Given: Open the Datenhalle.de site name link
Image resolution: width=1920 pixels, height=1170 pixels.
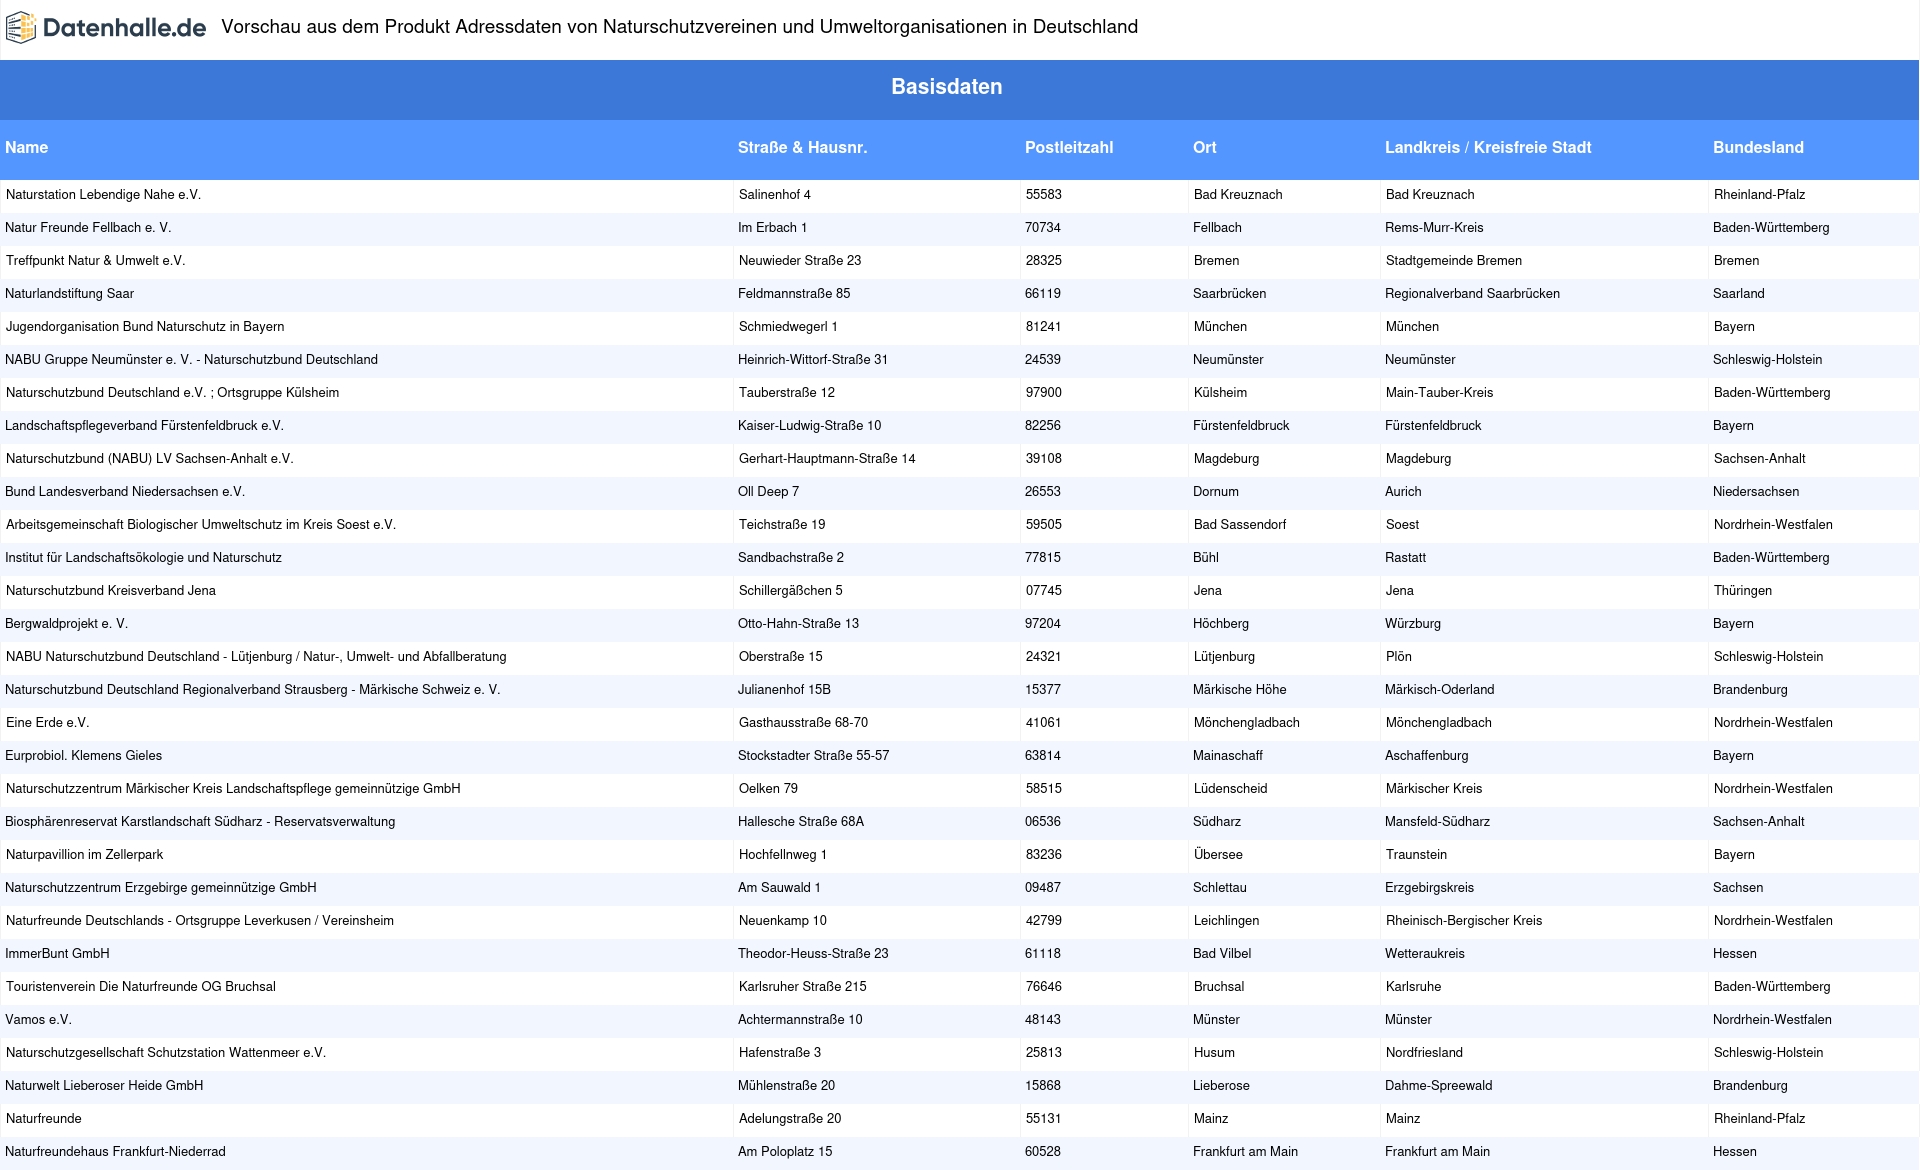Looking at the screenshot, I should pos(124,28).
